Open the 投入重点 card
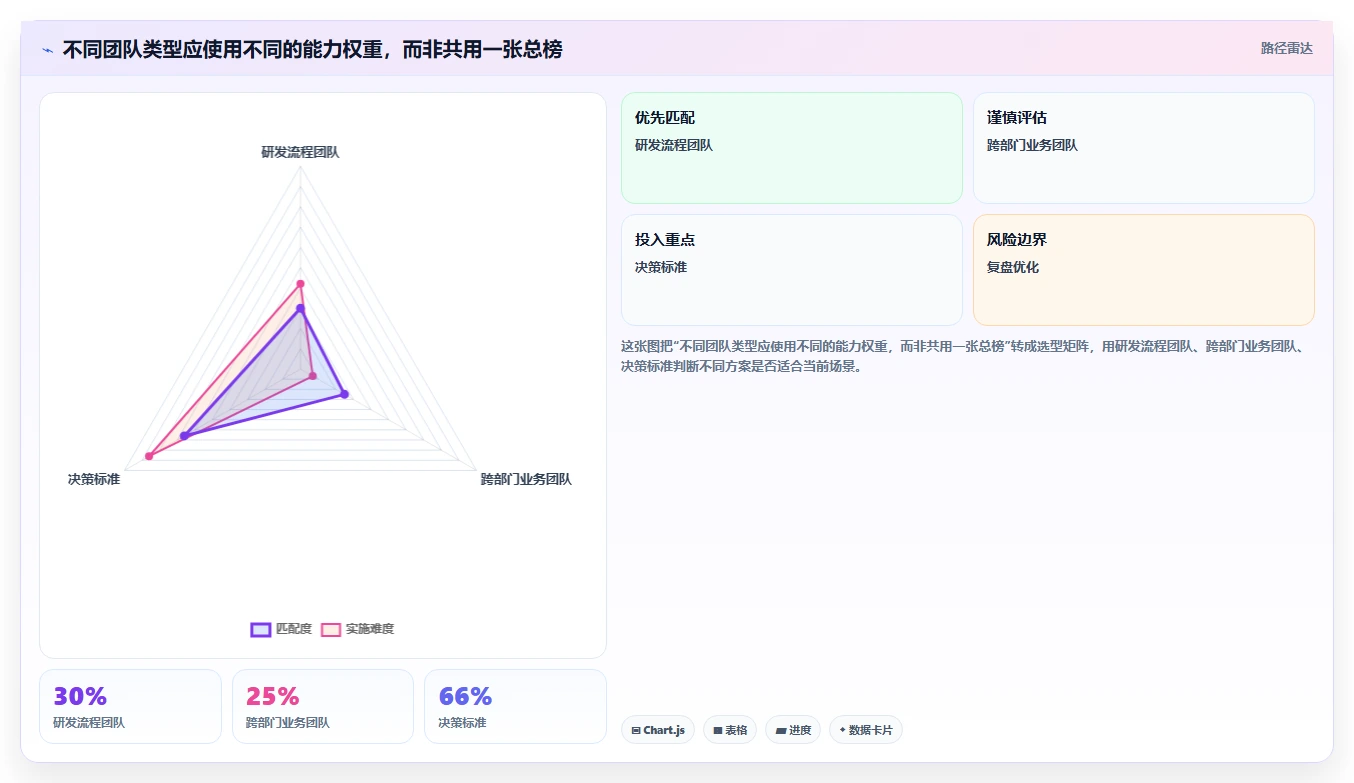Image resolution: width=1354 pixels, height=783 pixels. (792, 270)
